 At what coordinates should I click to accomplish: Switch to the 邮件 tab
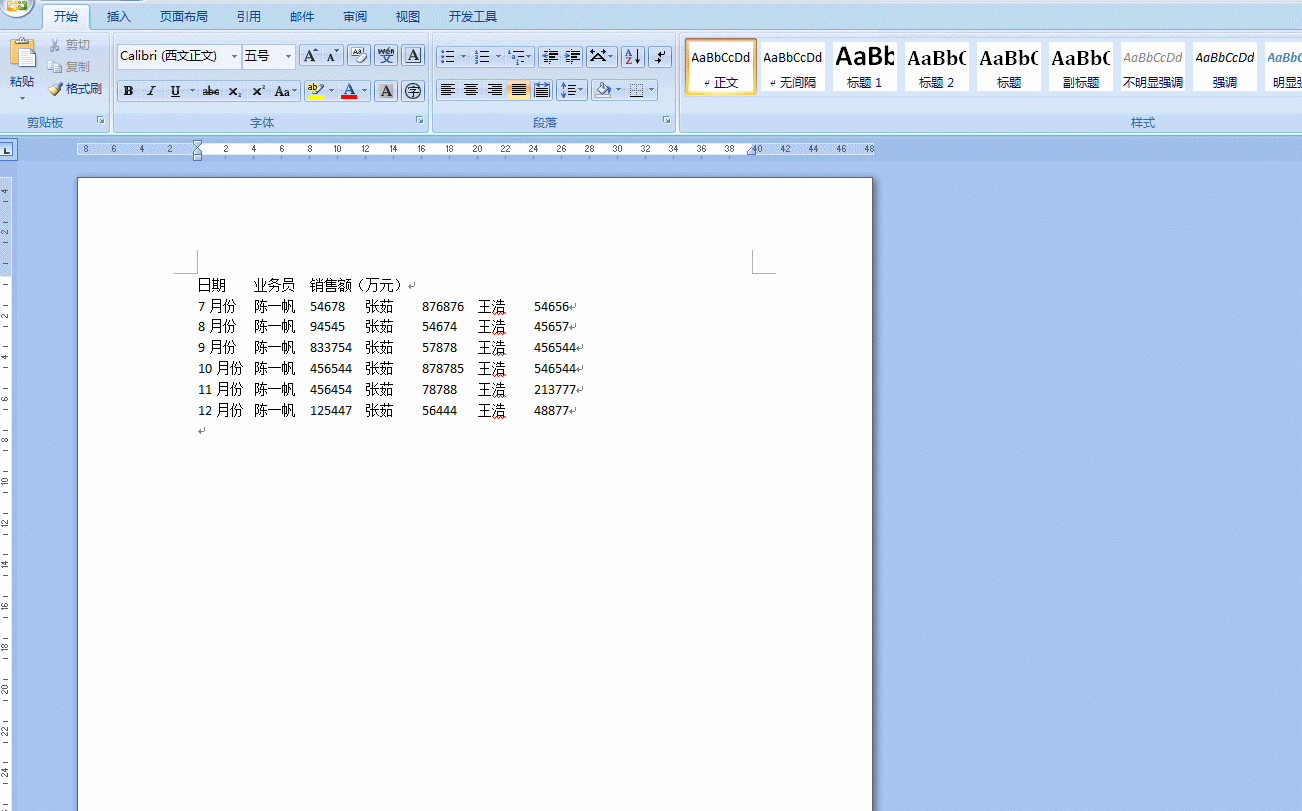(302, 17)
